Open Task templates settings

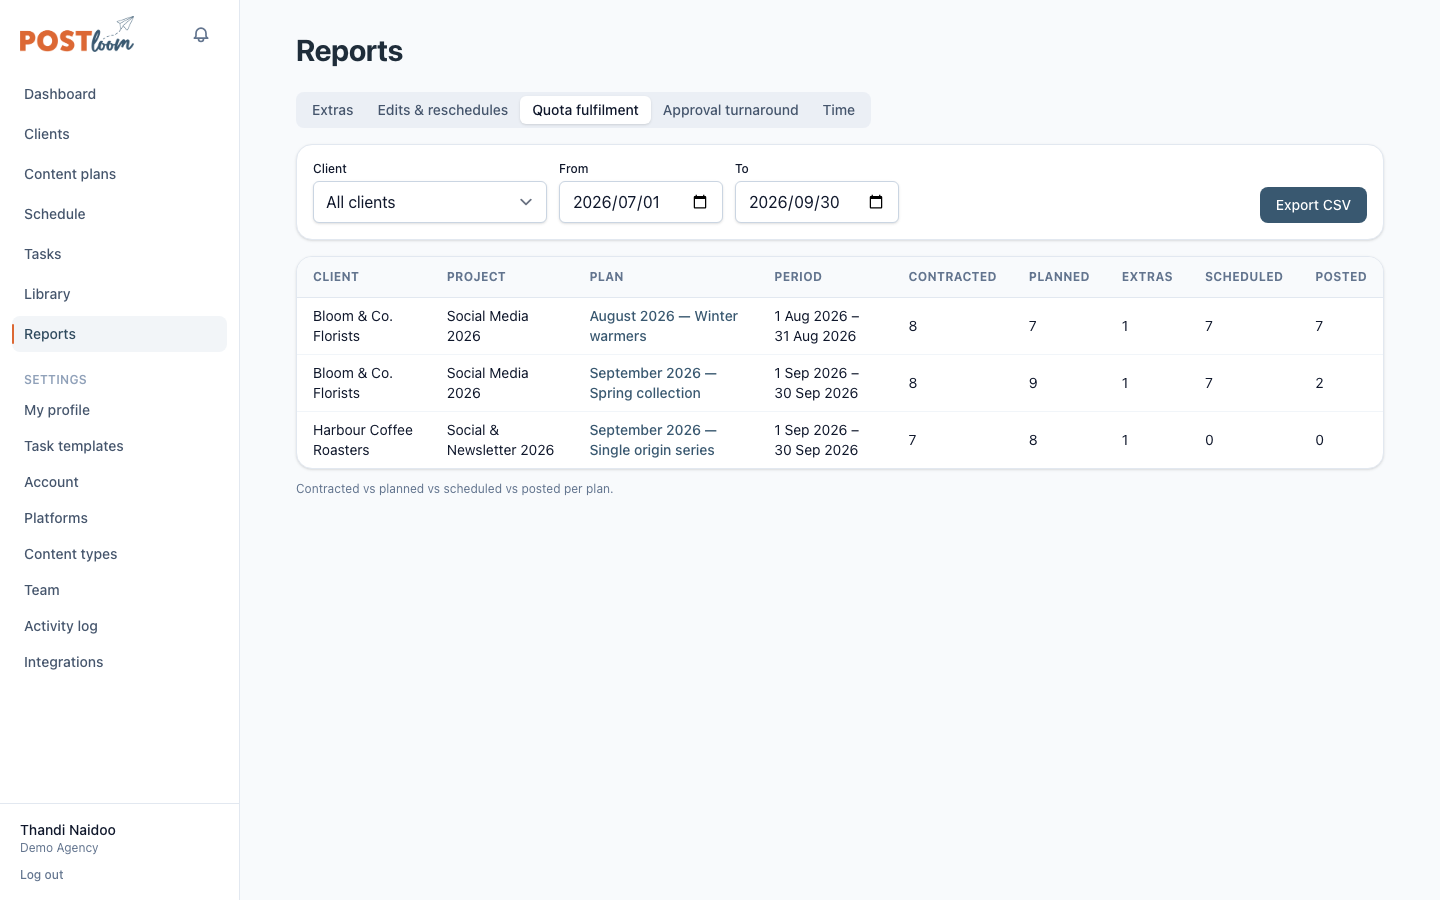click(120, 446)
